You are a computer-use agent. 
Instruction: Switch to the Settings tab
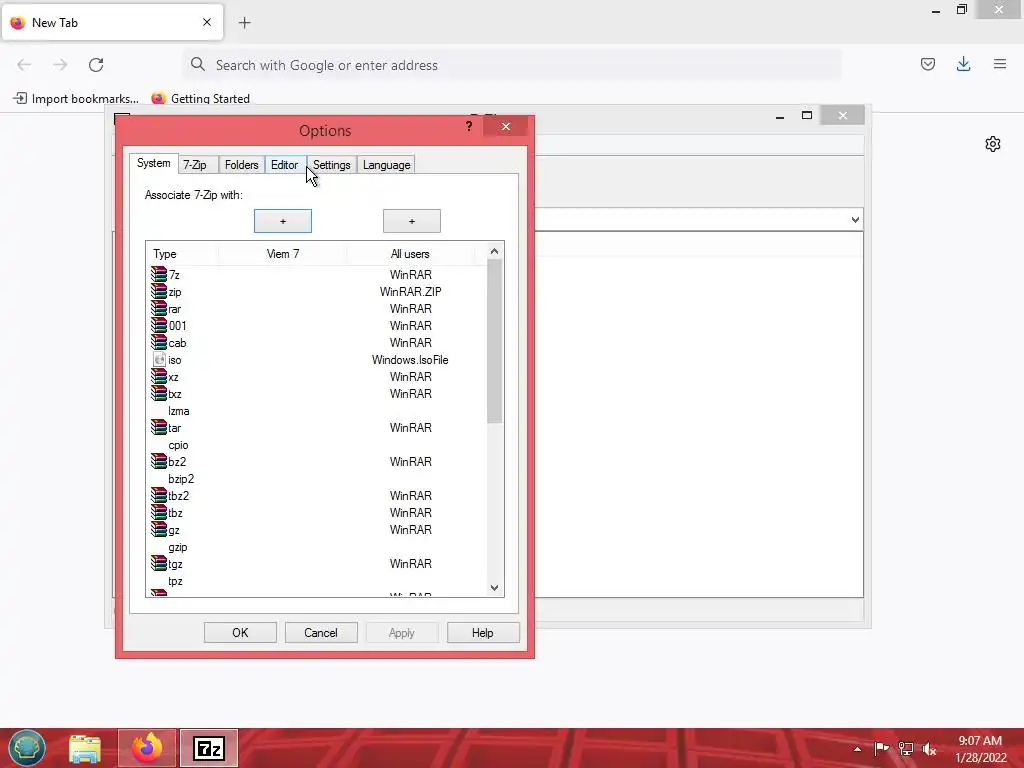[x=332, y=165]
